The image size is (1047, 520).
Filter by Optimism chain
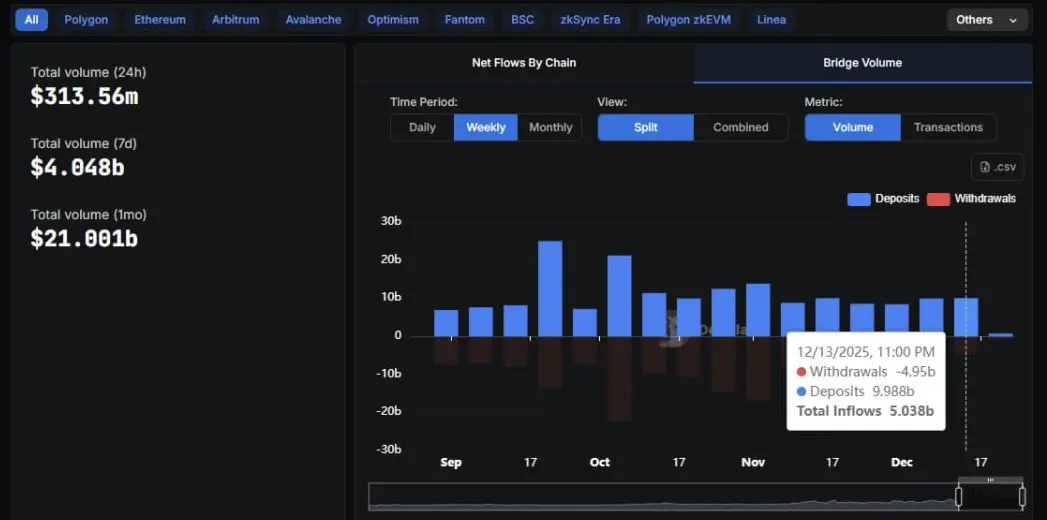point(393,19)
